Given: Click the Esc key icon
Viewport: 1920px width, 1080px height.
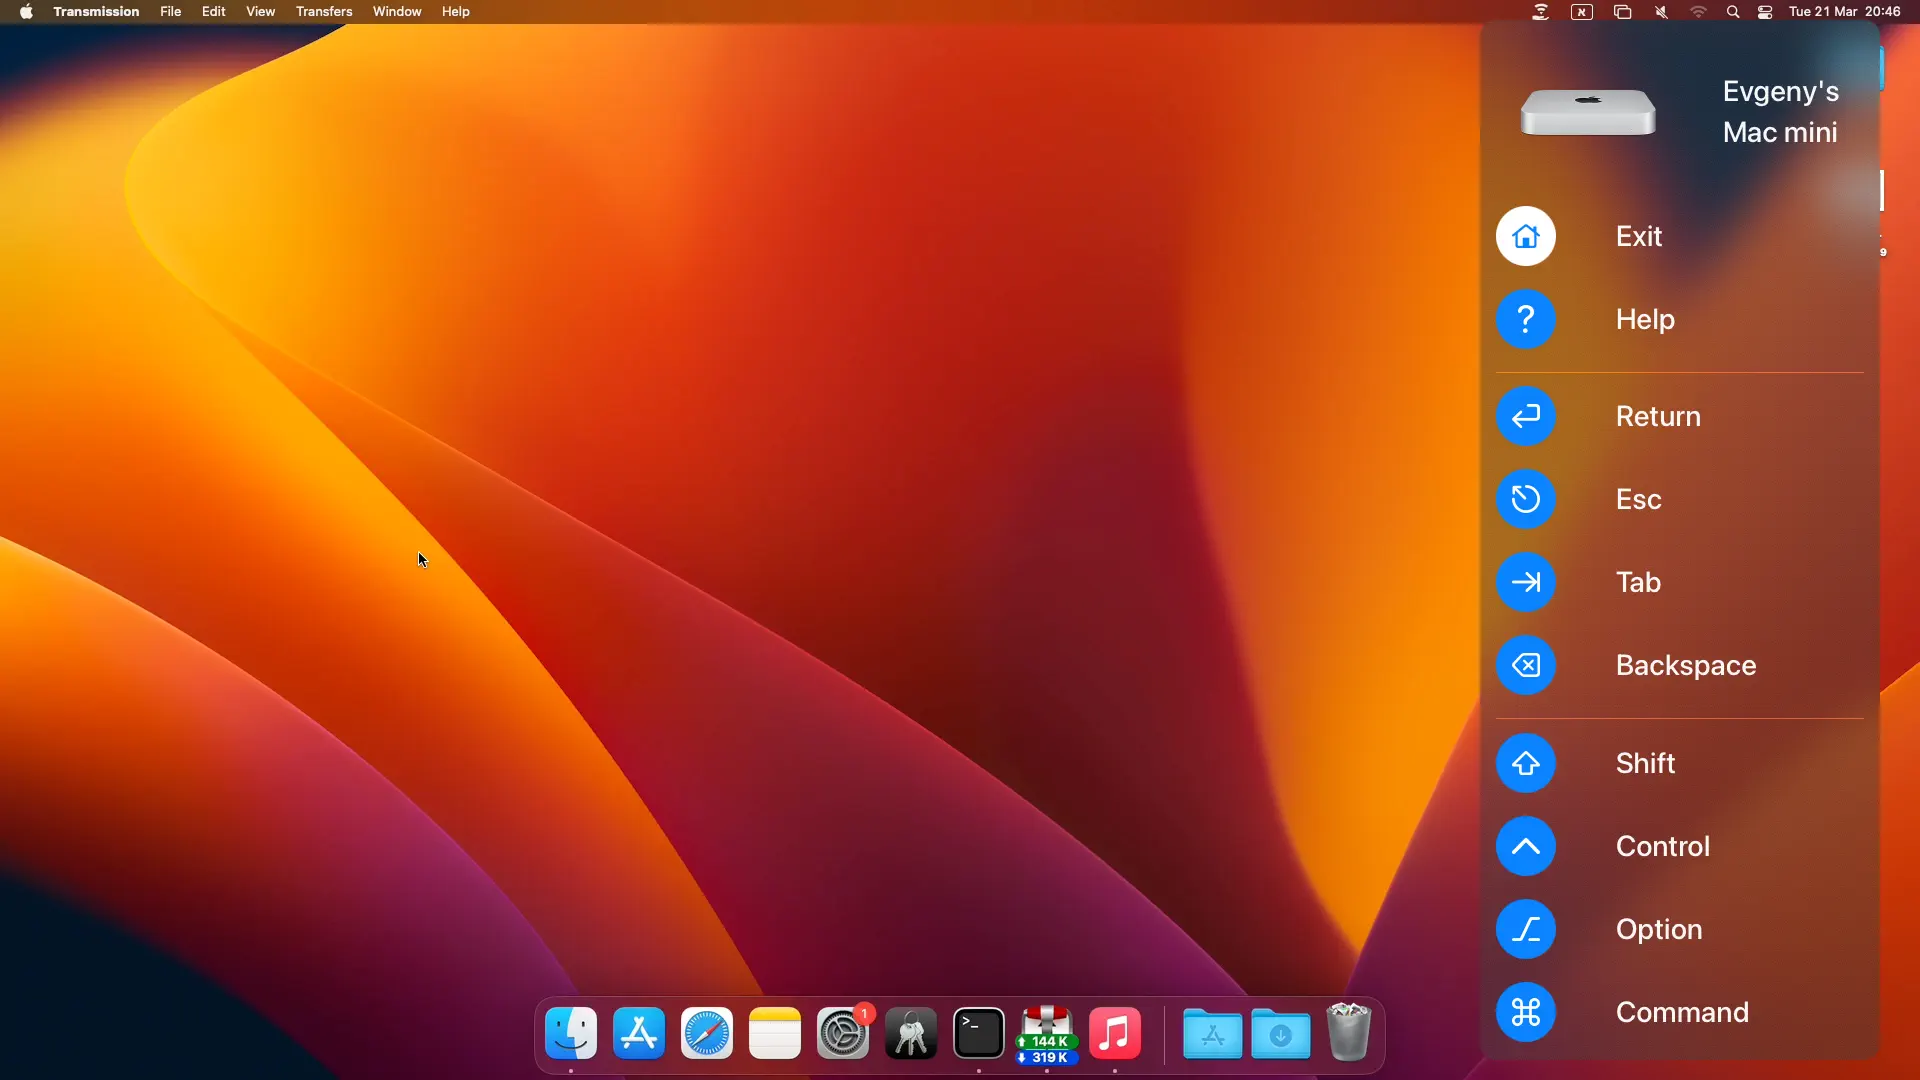Looking at the screenshot, I should (1525, 499).
